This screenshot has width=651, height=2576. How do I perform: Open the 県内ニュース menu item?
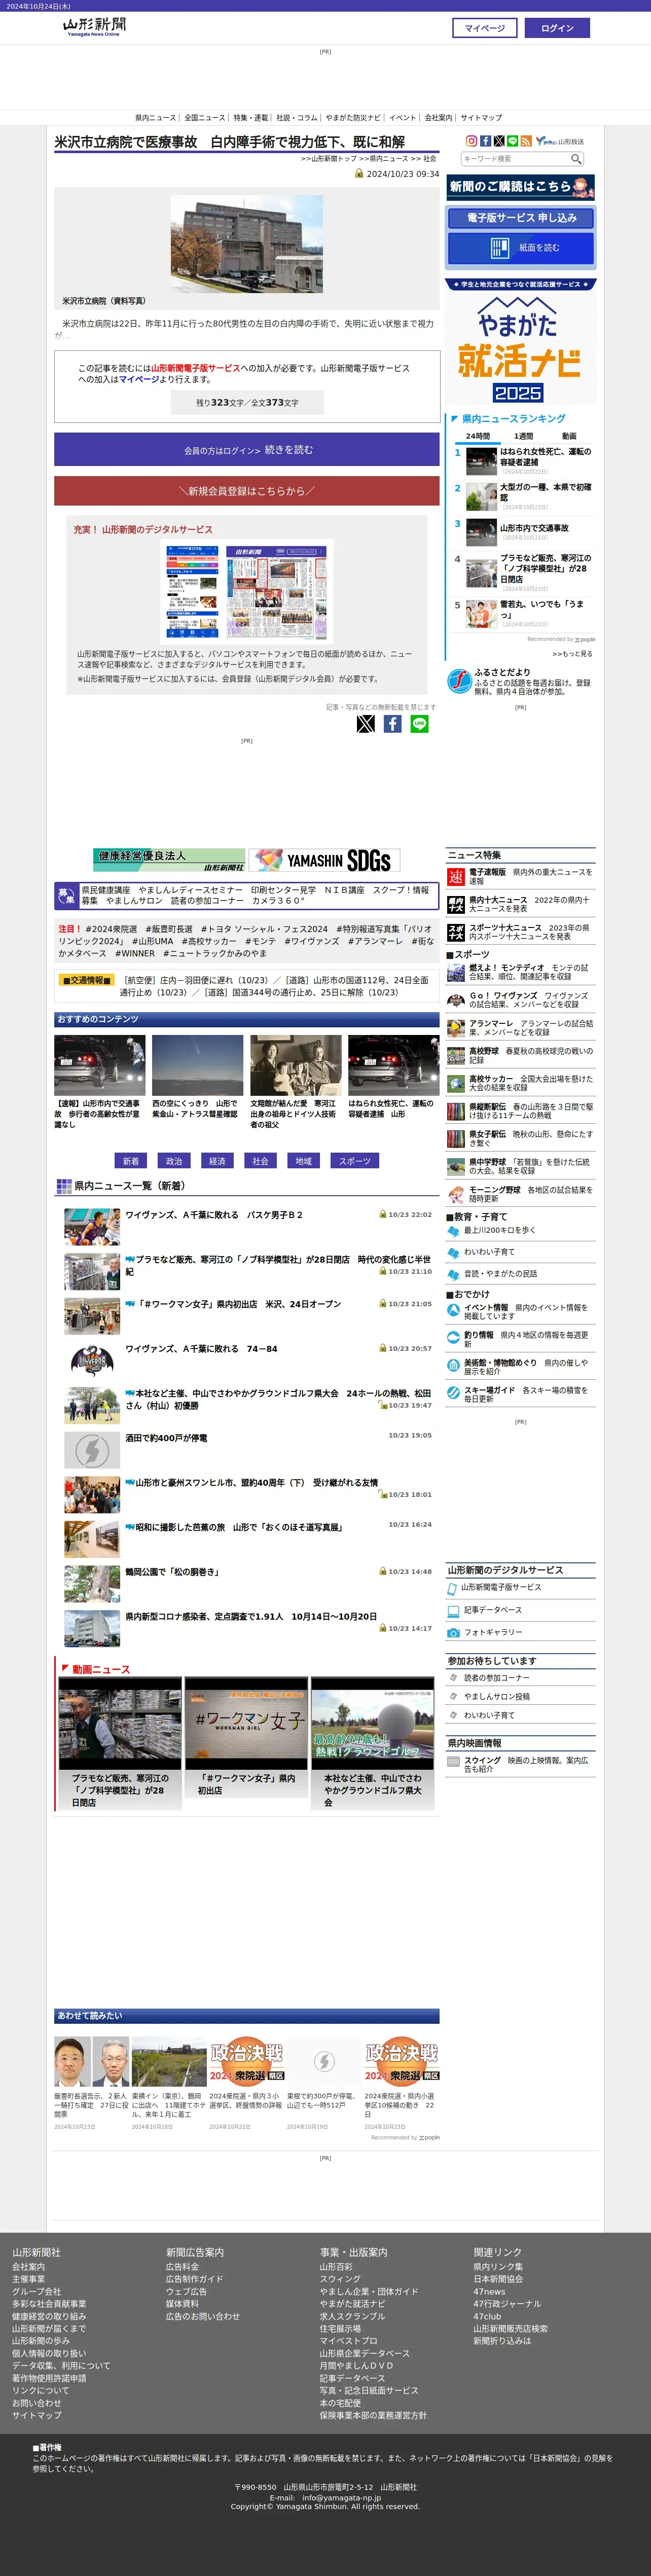point(156,118)
